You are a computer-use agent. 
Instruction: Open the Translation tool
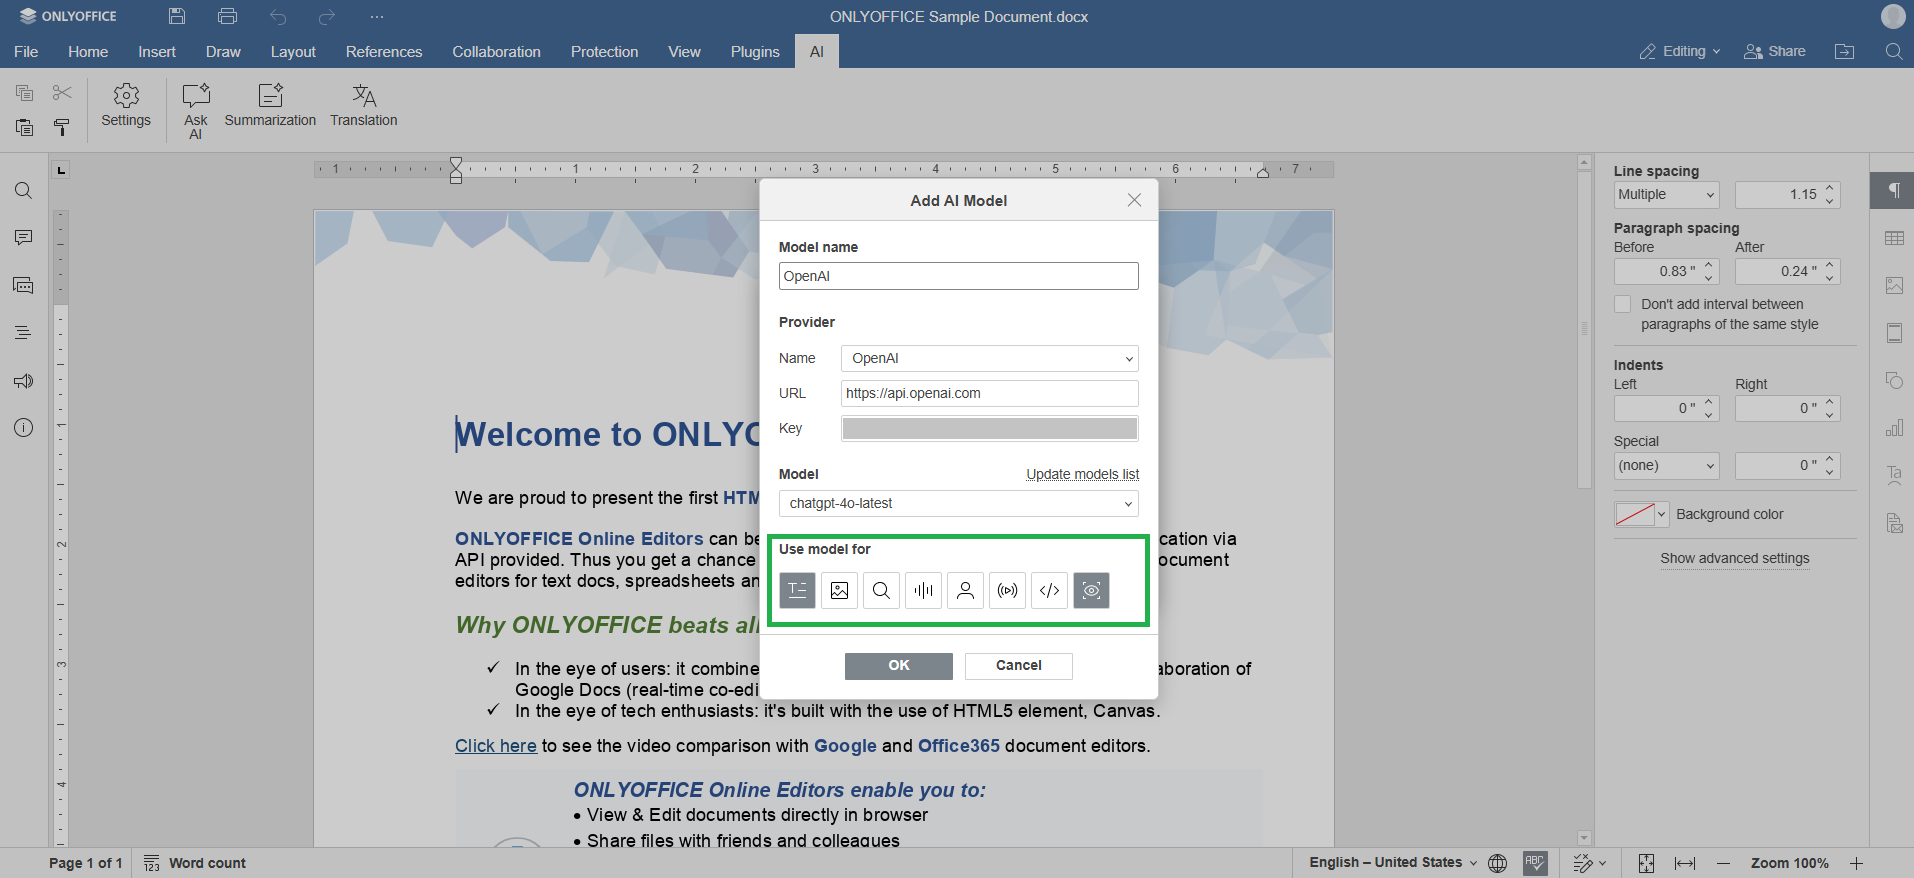coord(364,96)
